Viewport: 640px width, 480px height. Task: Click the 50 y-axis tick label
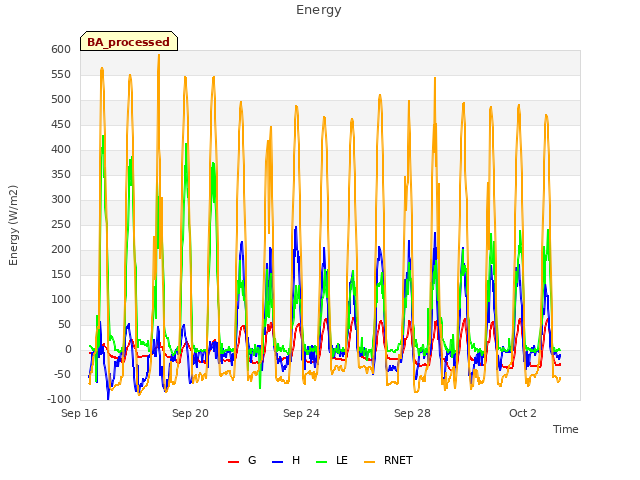tap(65, 324)
